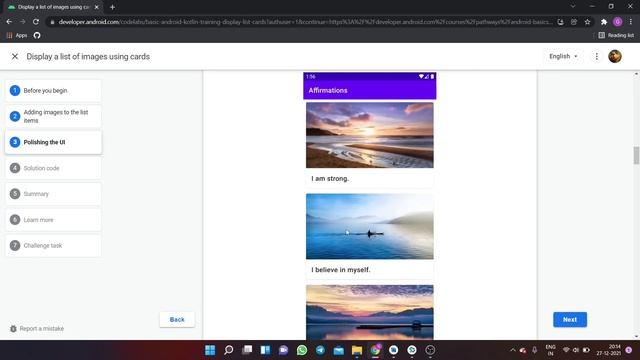Open Widgets from the taskbar

pos(265,350)
